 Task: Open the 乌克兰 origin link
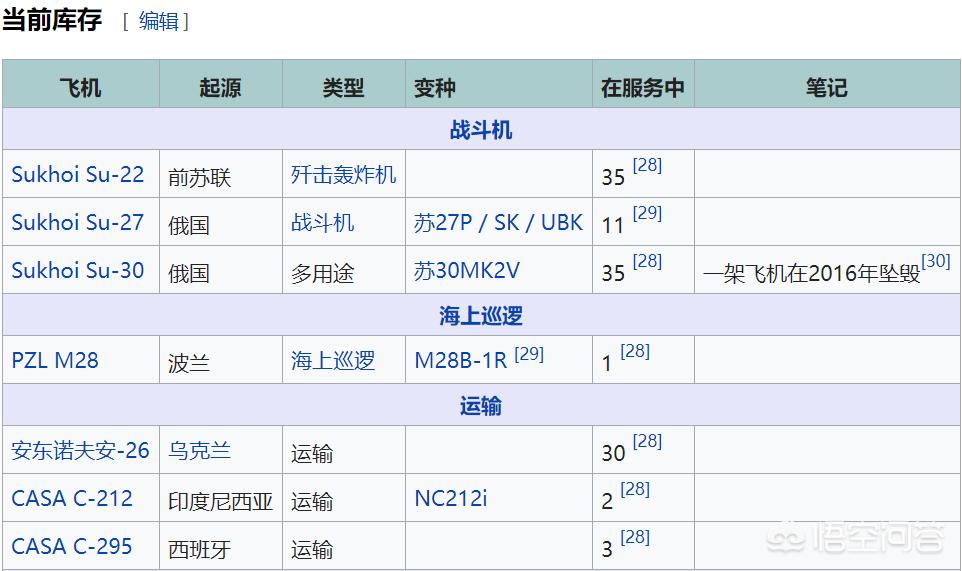pos(200,450)
